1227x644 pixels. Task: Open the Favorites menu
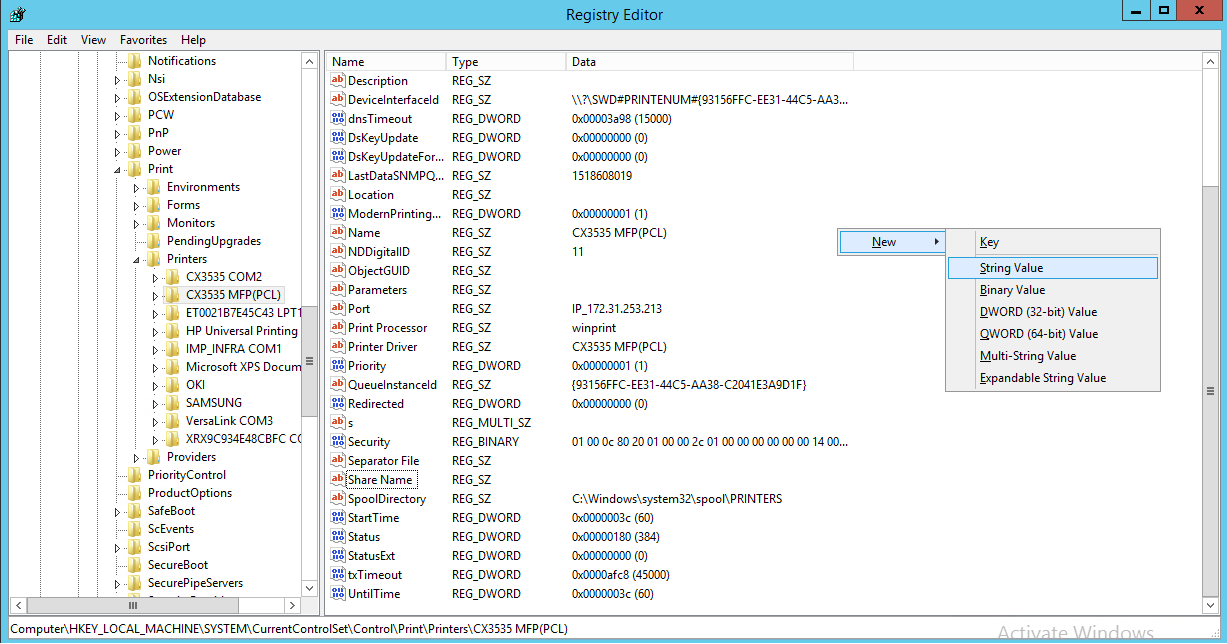pos(143,40)
